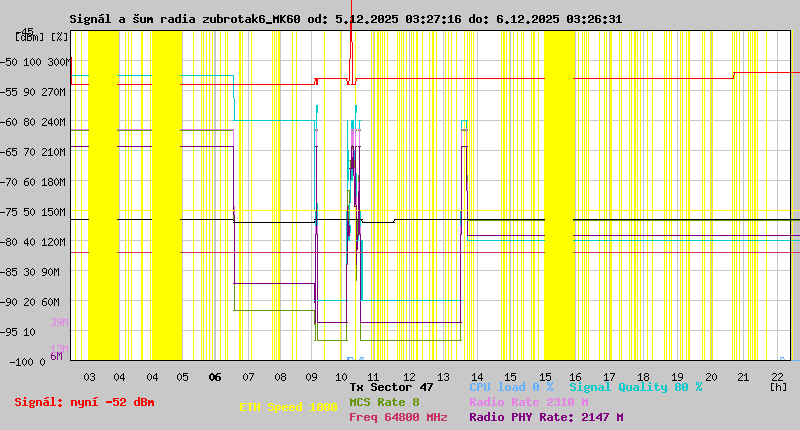Click the 'Radio Rate 2310 M' legend entry
This screenshot has width=800, height=430.
[x=529, y=402]
